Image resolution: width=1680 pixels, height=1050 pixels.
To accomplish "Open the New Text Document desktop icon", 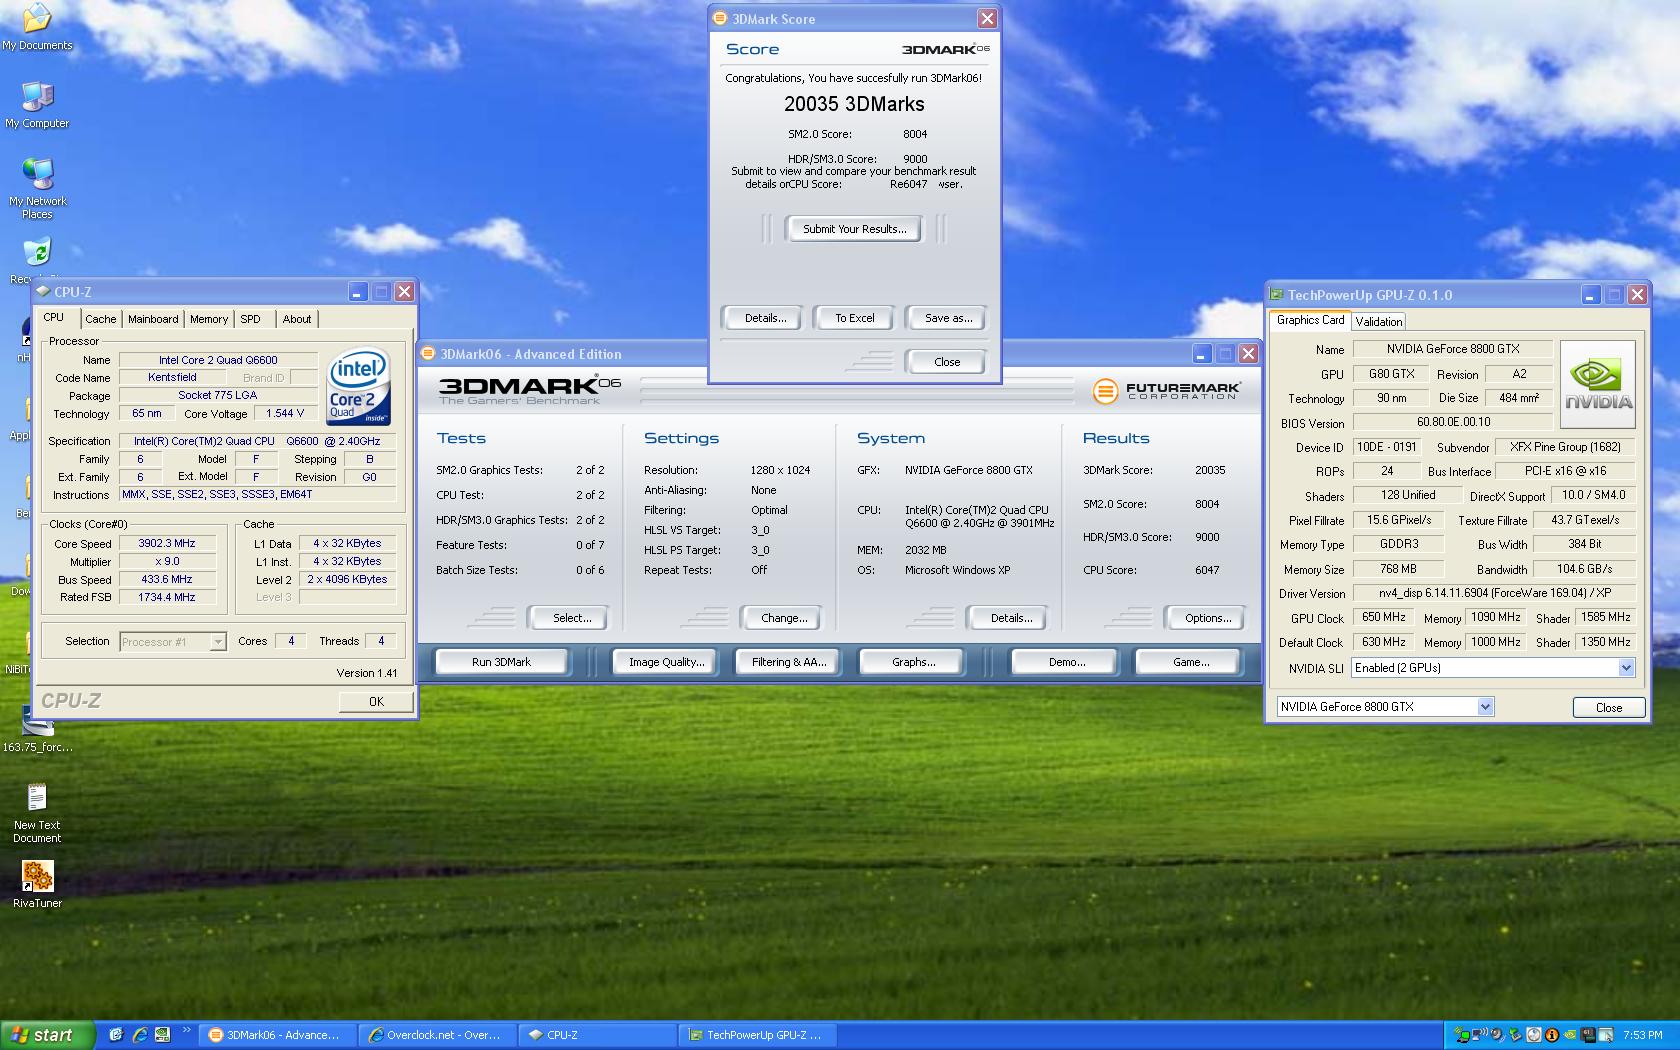I will tap(37, 814).
